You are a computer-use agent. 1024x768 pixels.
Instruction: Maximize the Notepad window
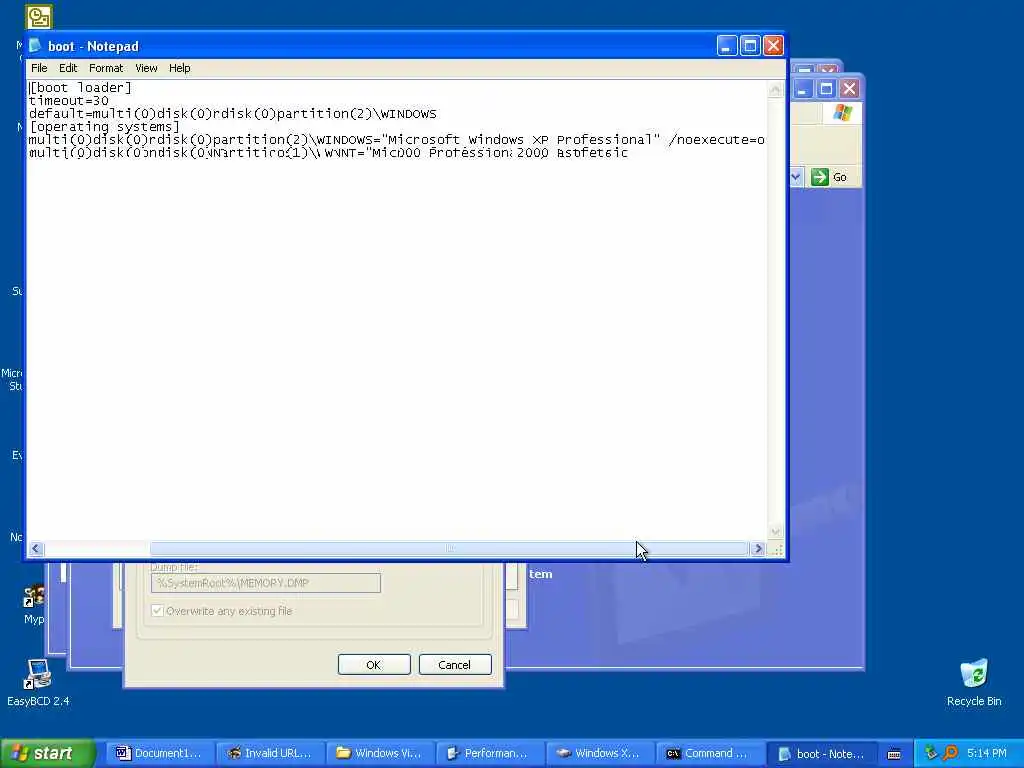750,46
